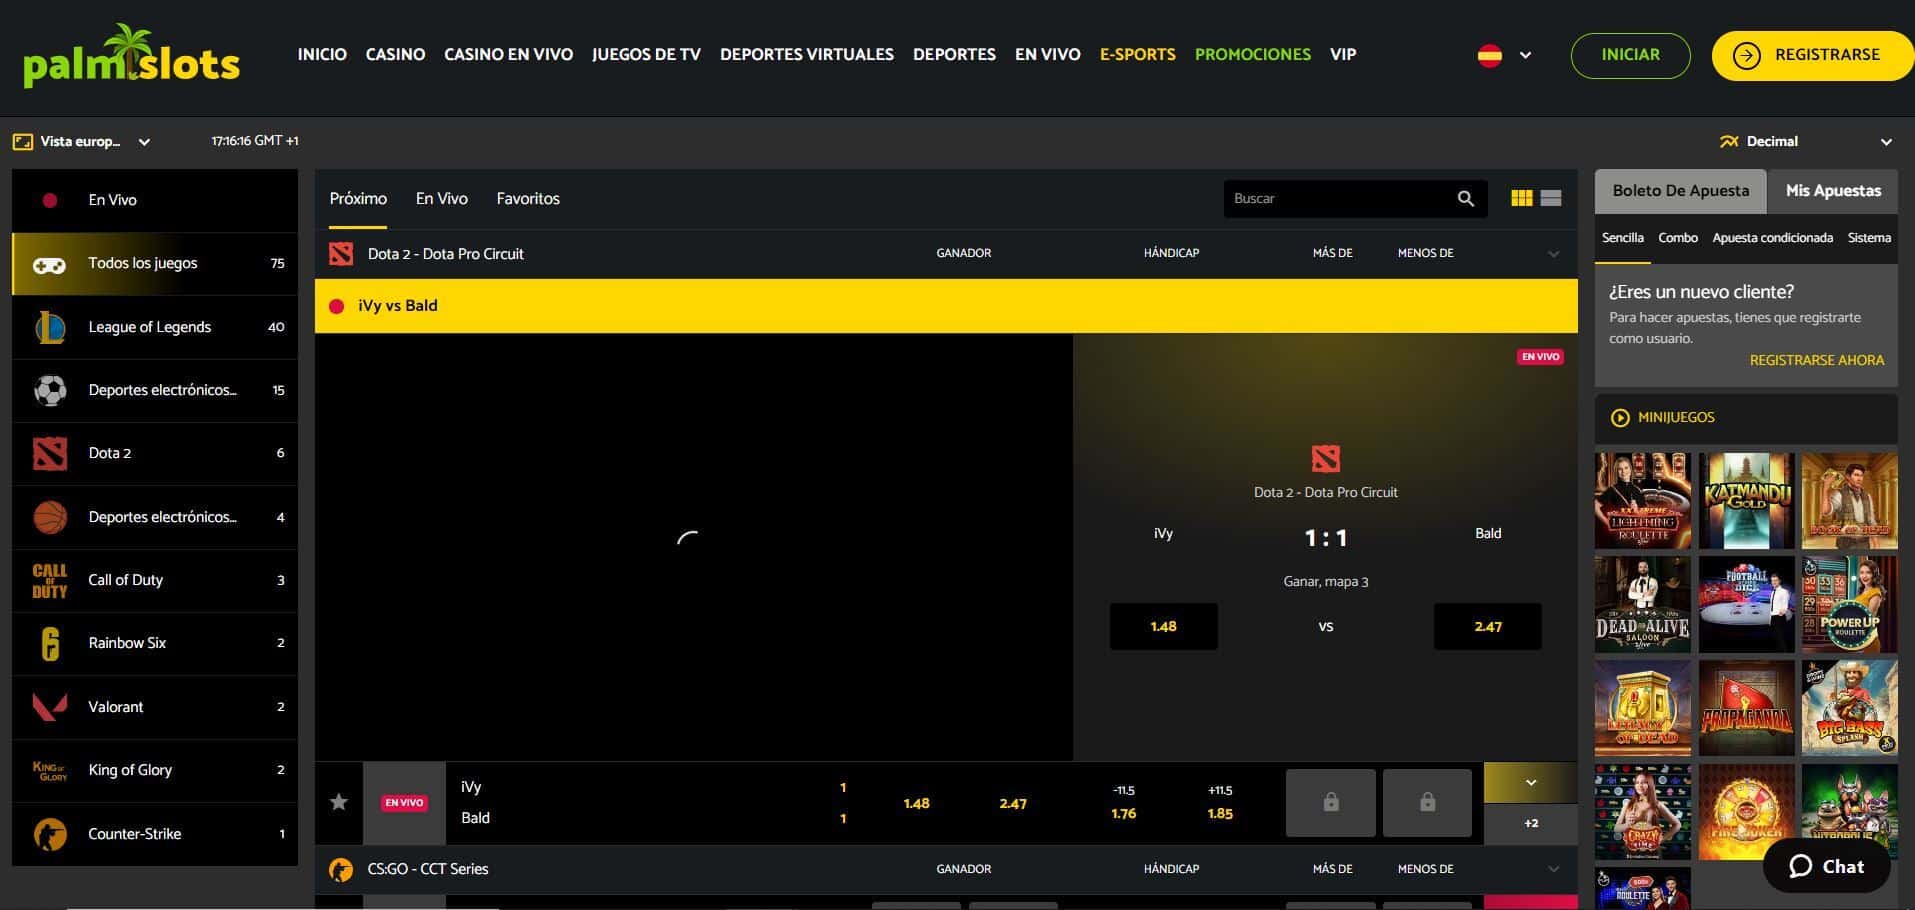Click the REGISTRARSE AHORA link
Image resolution: width=1915 pixels, height=910 pixels.
tap(1816, 360)
